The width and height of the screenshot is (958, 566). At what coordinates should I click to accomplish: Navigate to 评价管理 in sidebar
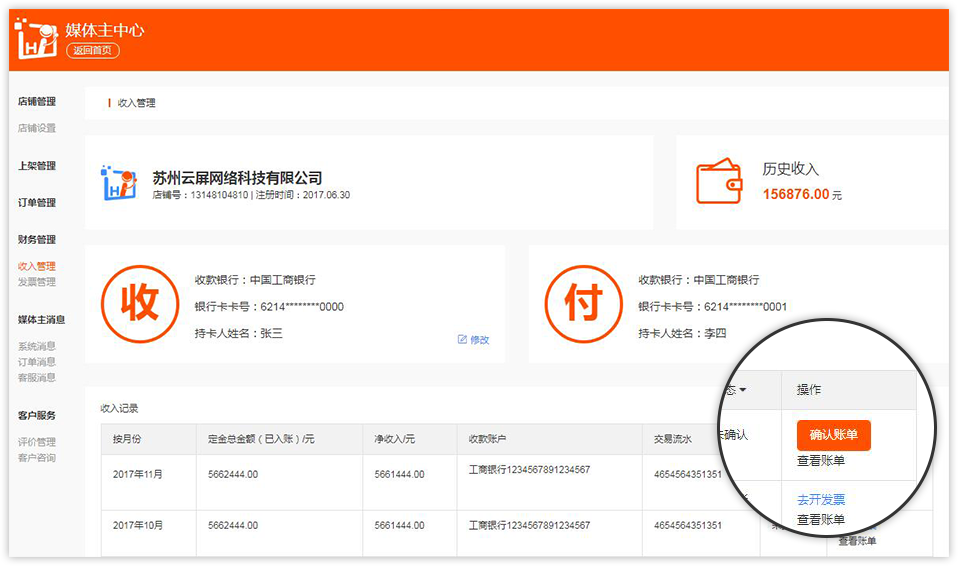coord(37,442)
